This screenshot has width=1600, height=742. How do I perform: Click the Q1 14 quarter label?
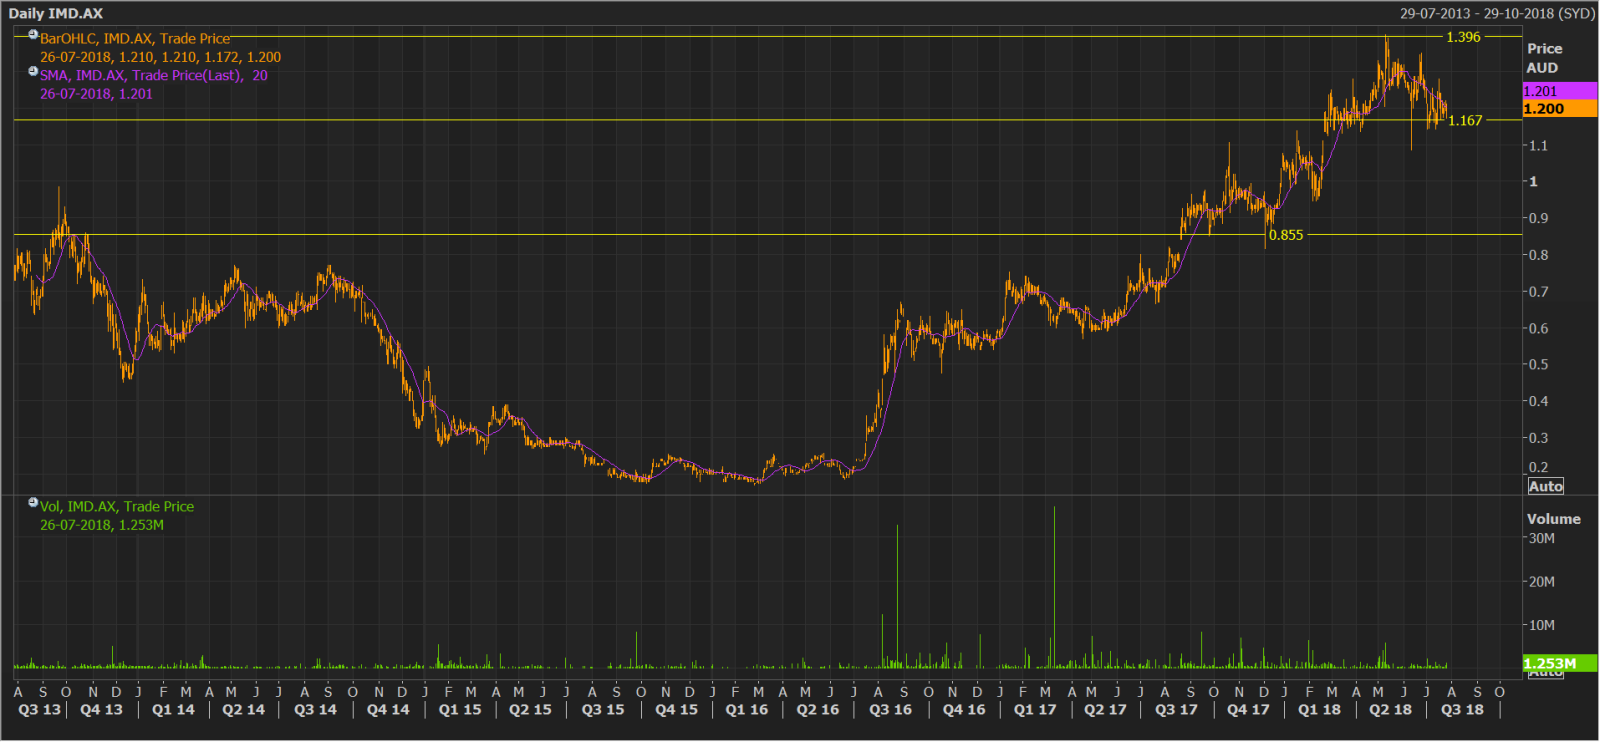pyautogui.click(x=174, y=709)
